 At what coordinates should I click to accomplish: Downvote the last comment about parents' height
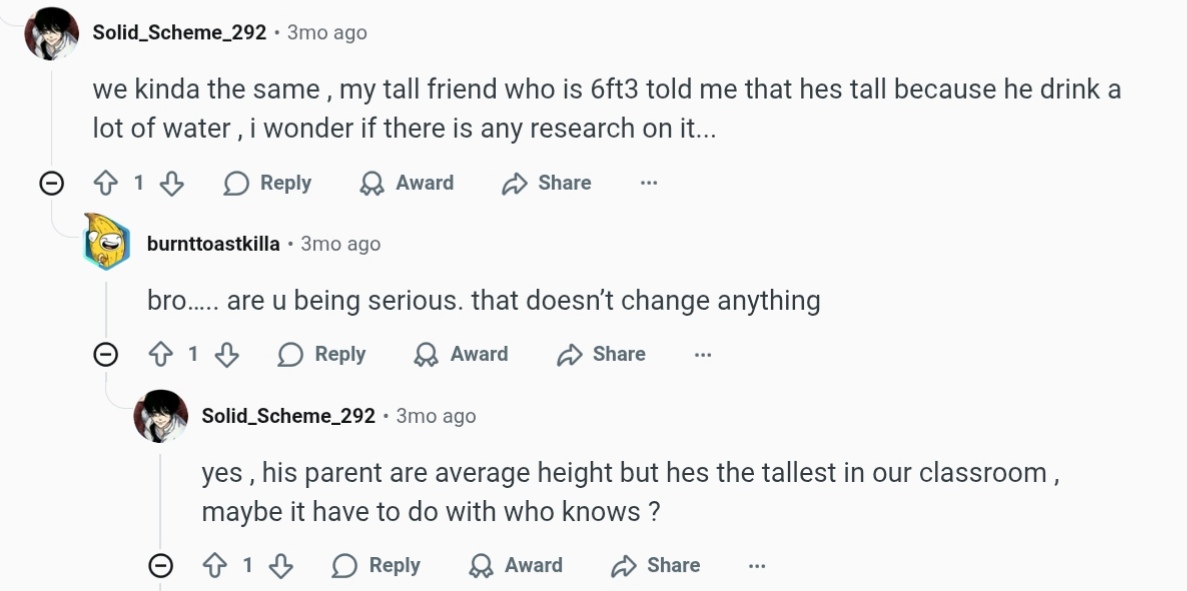tap(281, 566)
